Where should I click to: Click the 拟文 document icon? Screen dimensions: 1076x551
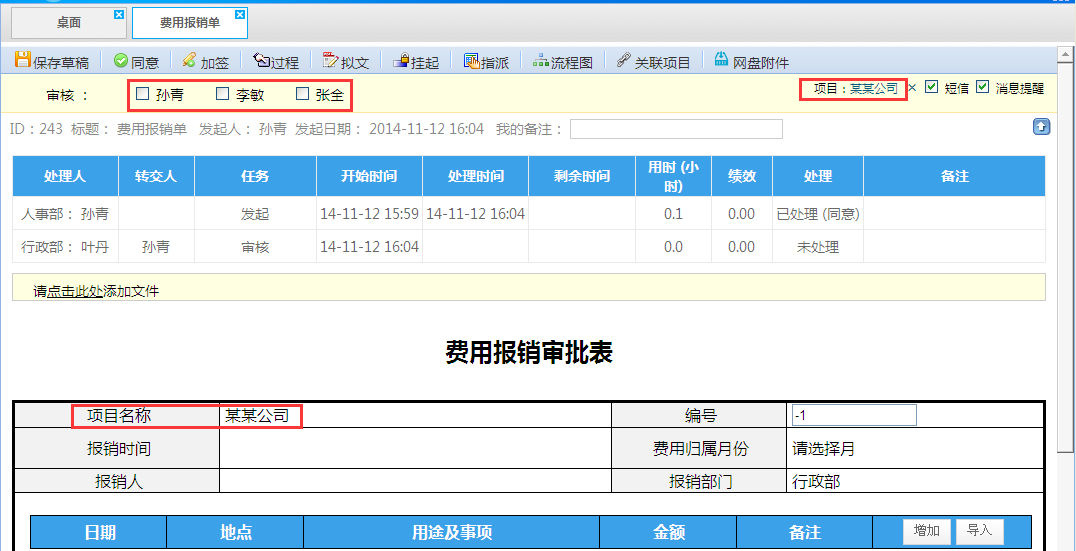click(x=331, y=60)
